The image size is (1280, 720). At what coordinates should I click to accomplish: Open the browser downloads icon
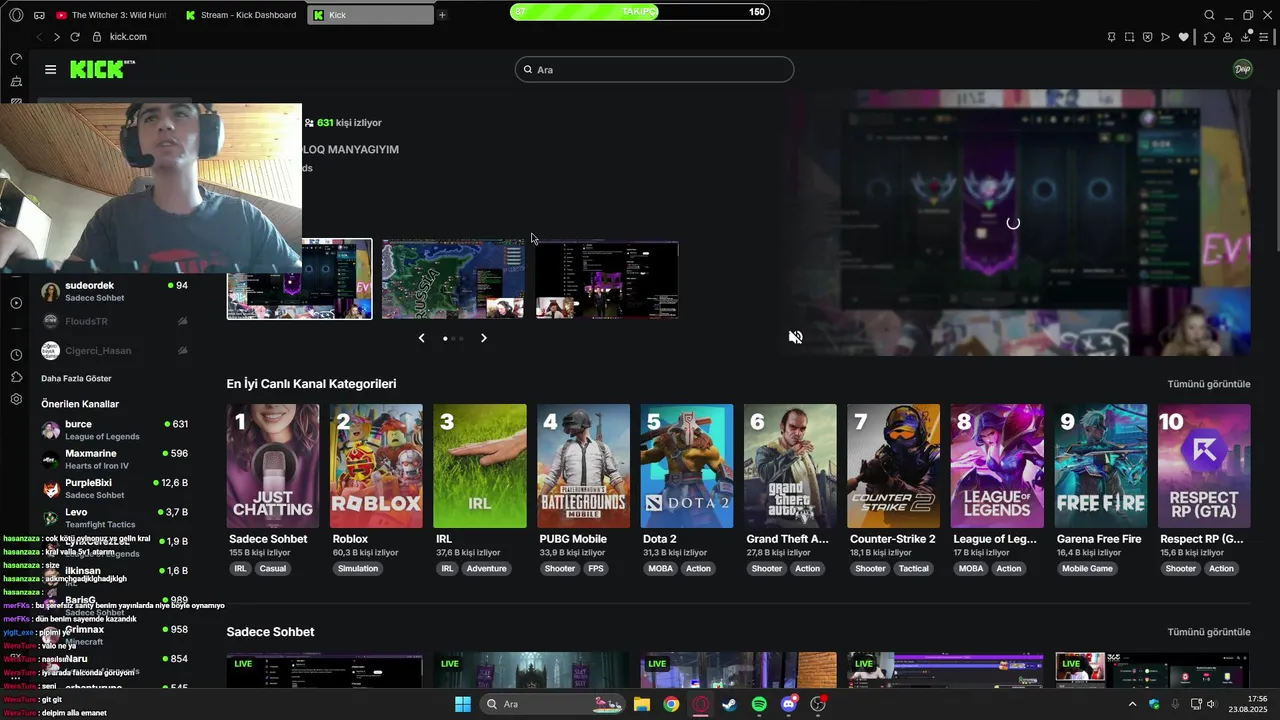click(x=1246, y=37)
